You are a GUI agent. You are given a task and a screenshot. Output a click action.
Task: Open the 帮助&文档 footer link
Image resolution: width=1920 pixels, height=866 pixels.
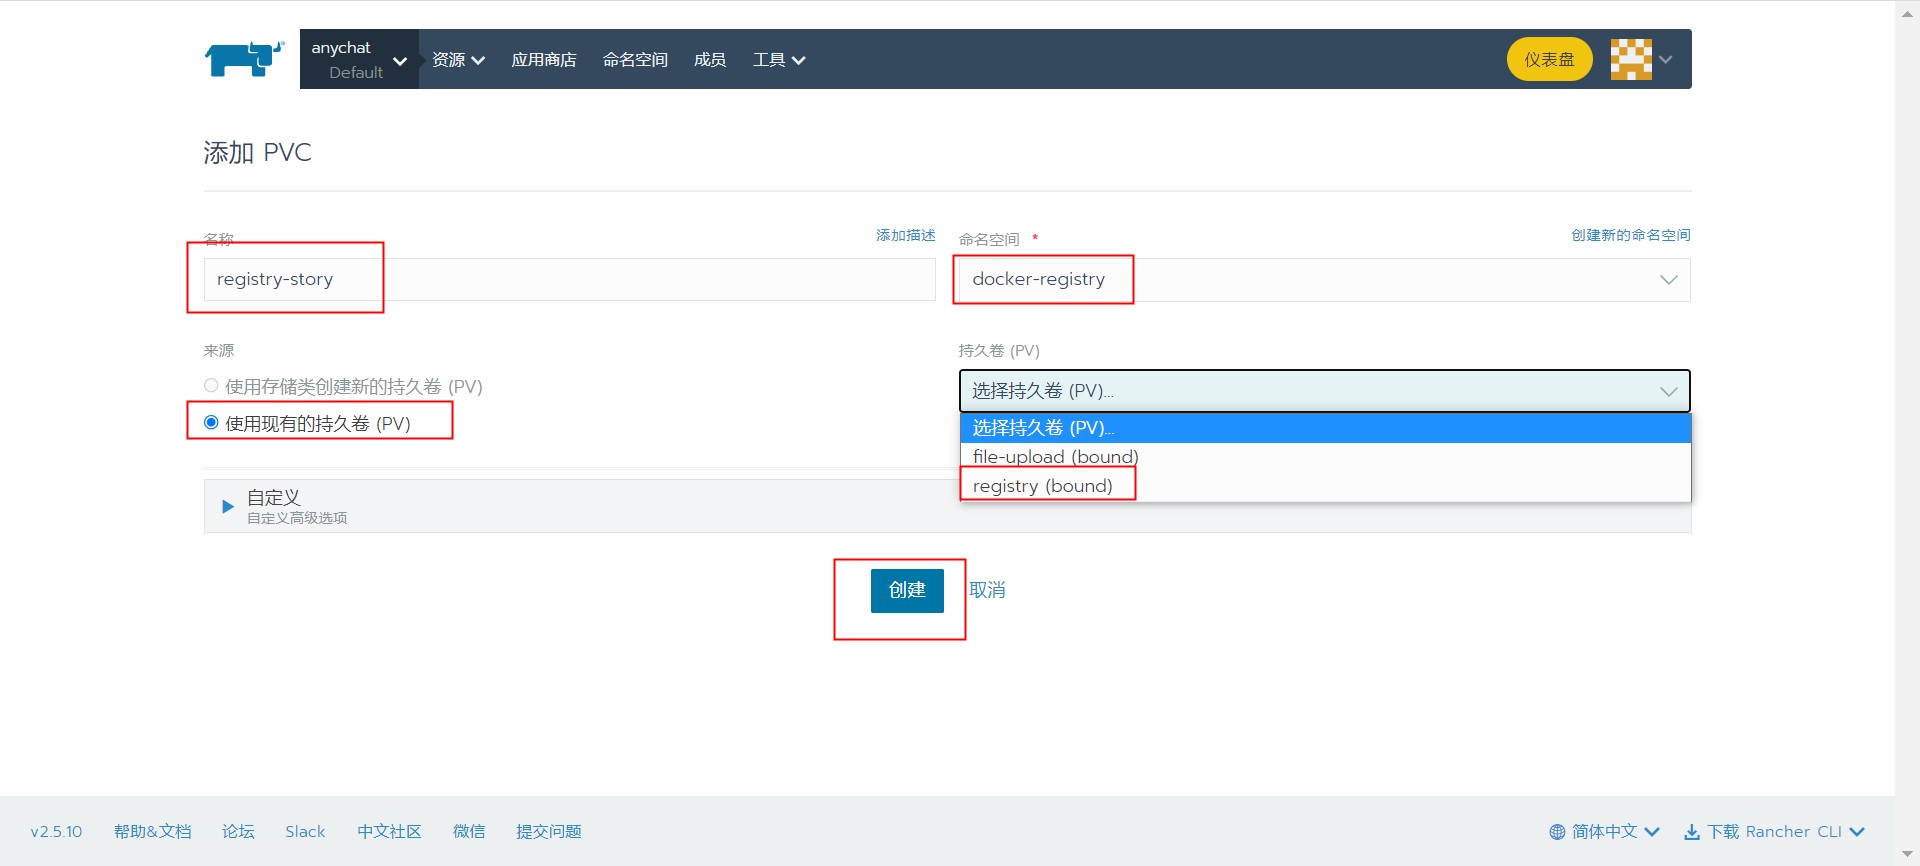[152, 832]
